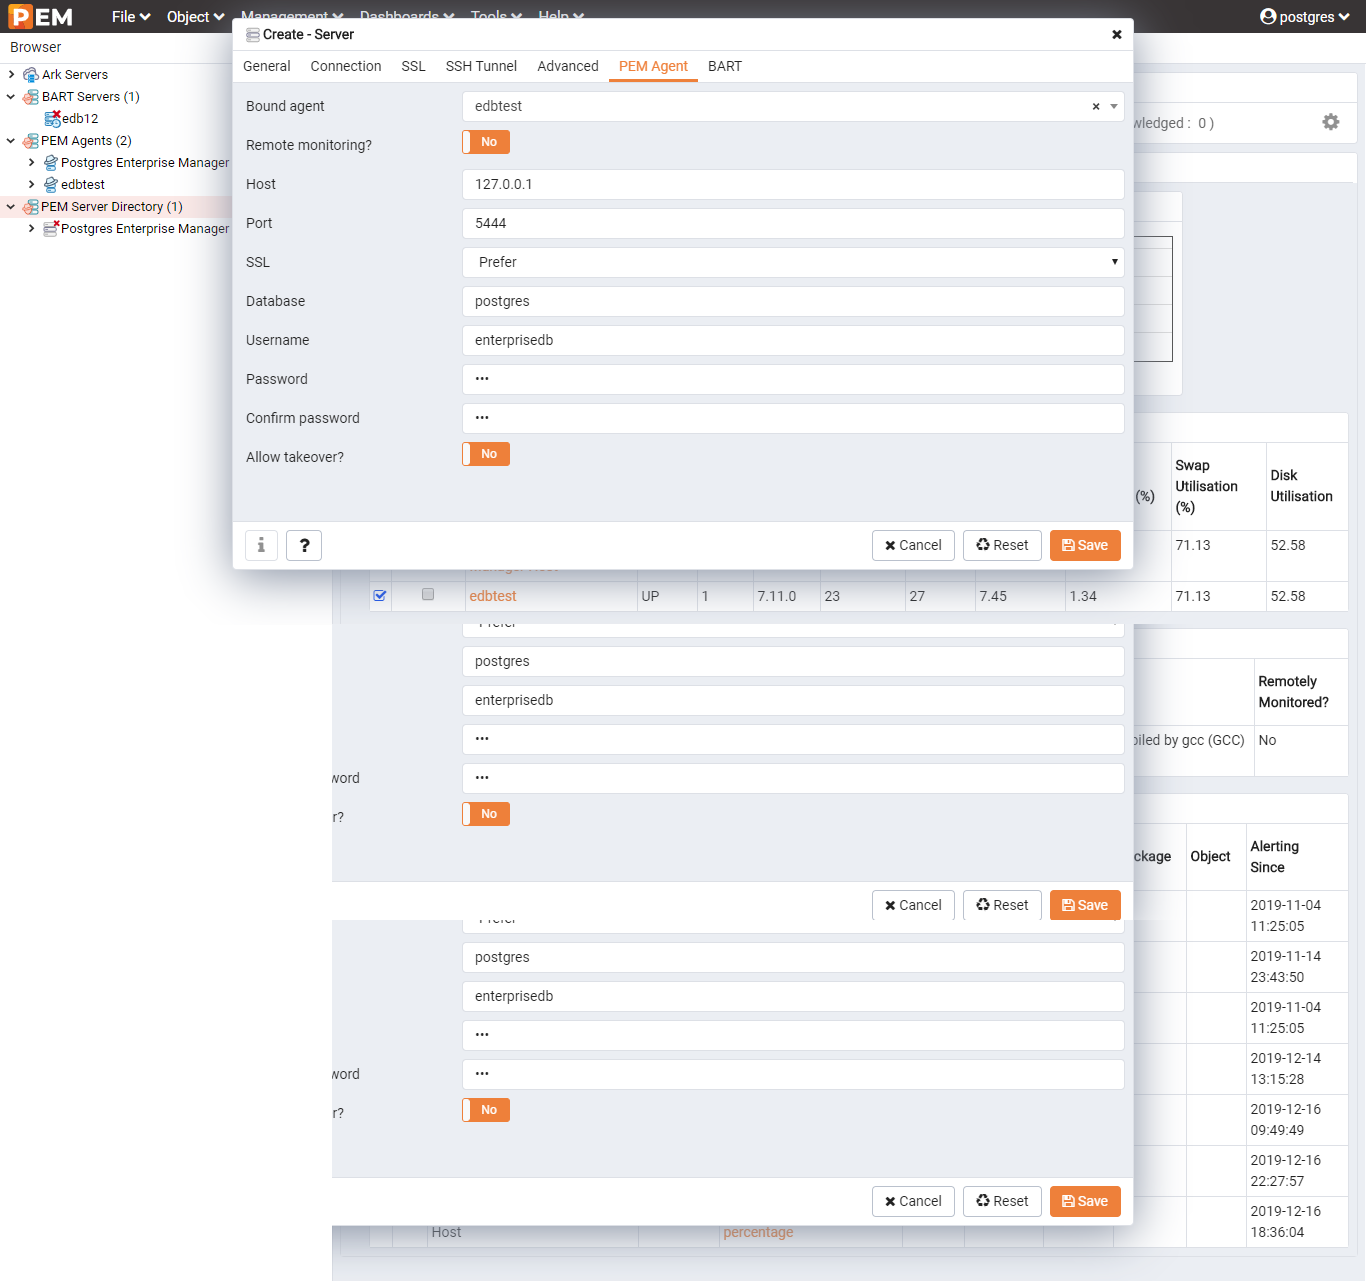Tick the checked box in the edbtest row
Screen dimensions: 1366x1281
pos(380,595)
